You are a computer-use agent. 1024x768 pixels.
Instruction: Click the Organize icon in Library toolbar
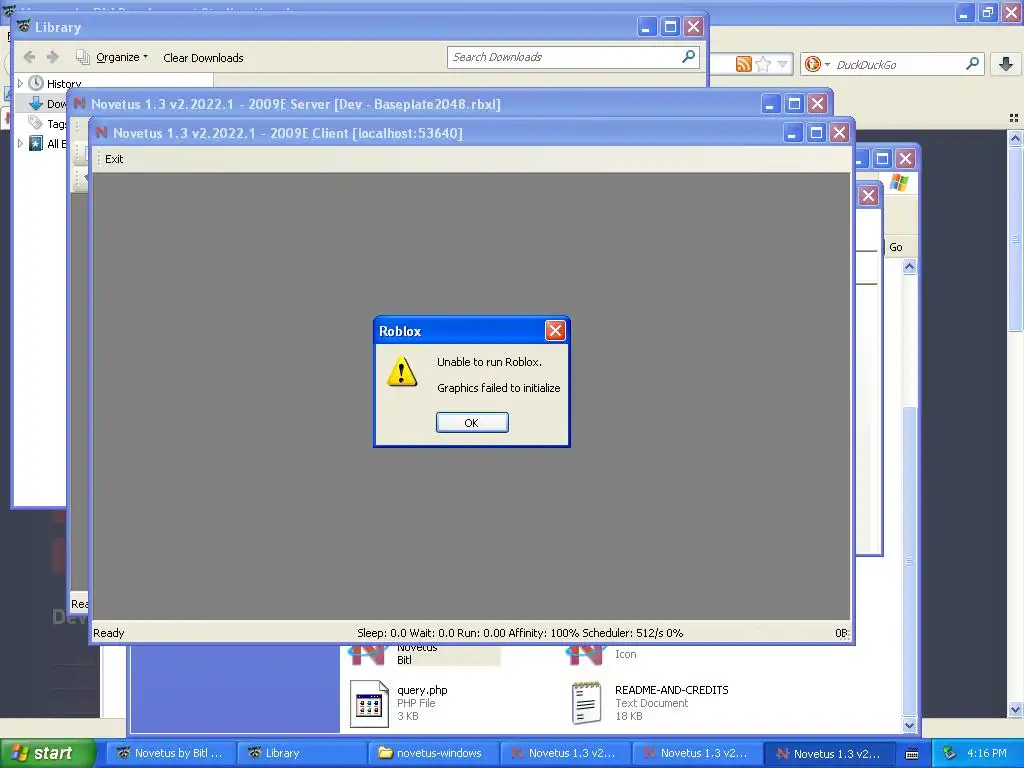point(83,57)
